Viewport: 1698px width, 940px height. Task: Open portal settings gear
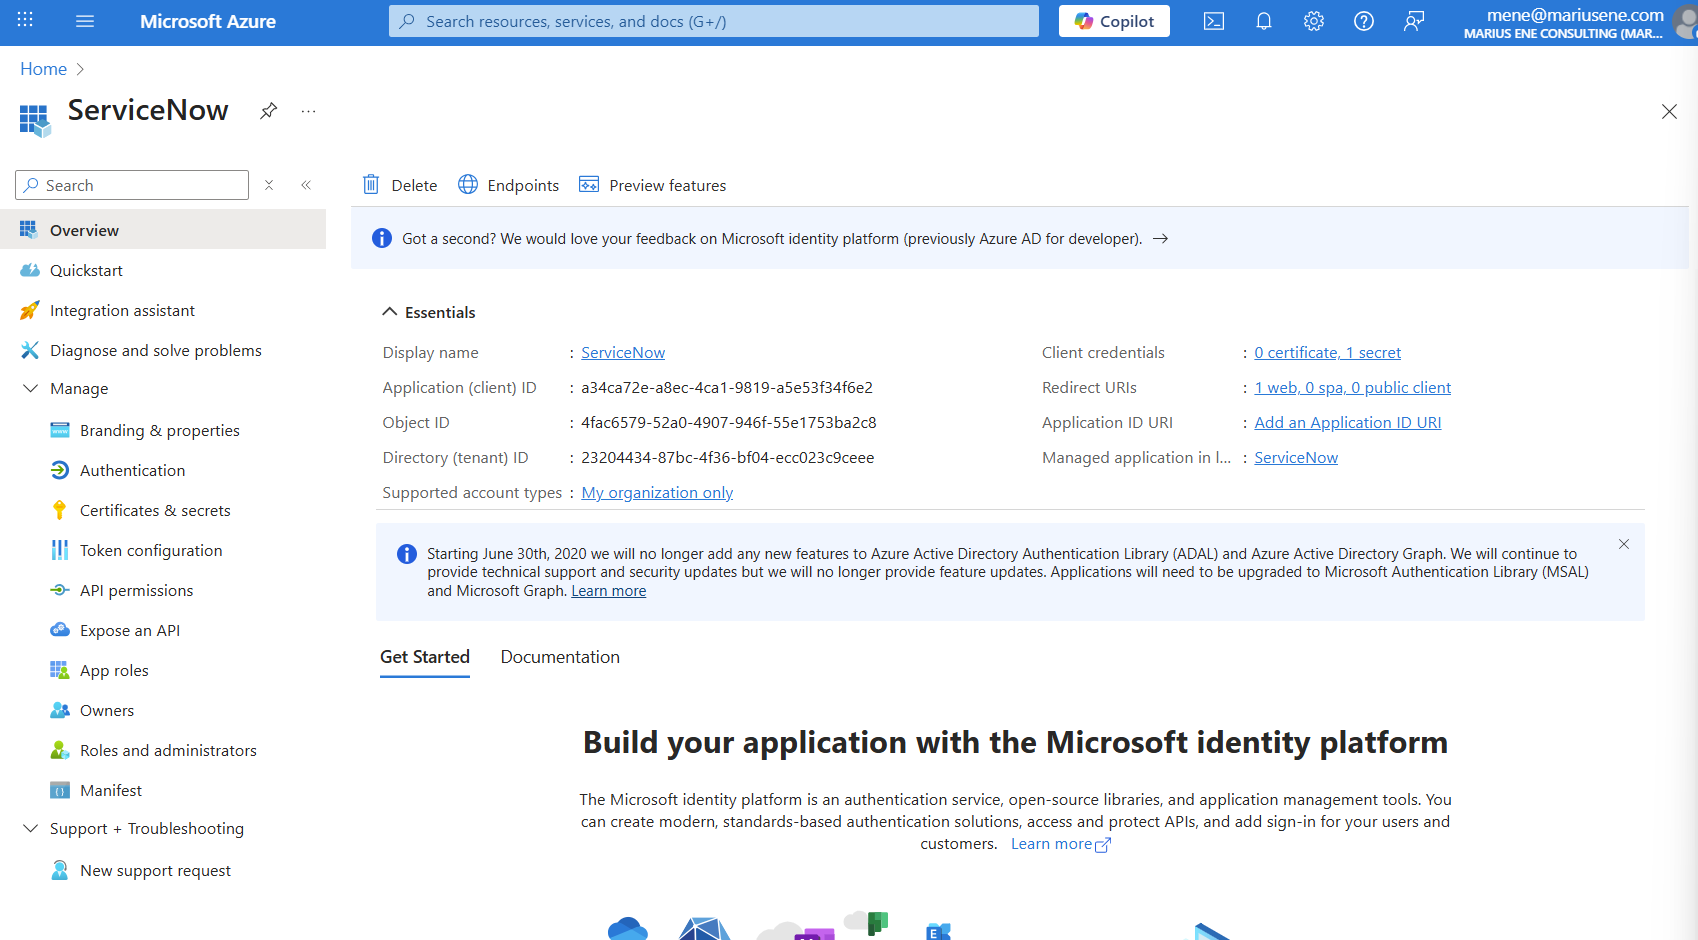(1314, 21)
